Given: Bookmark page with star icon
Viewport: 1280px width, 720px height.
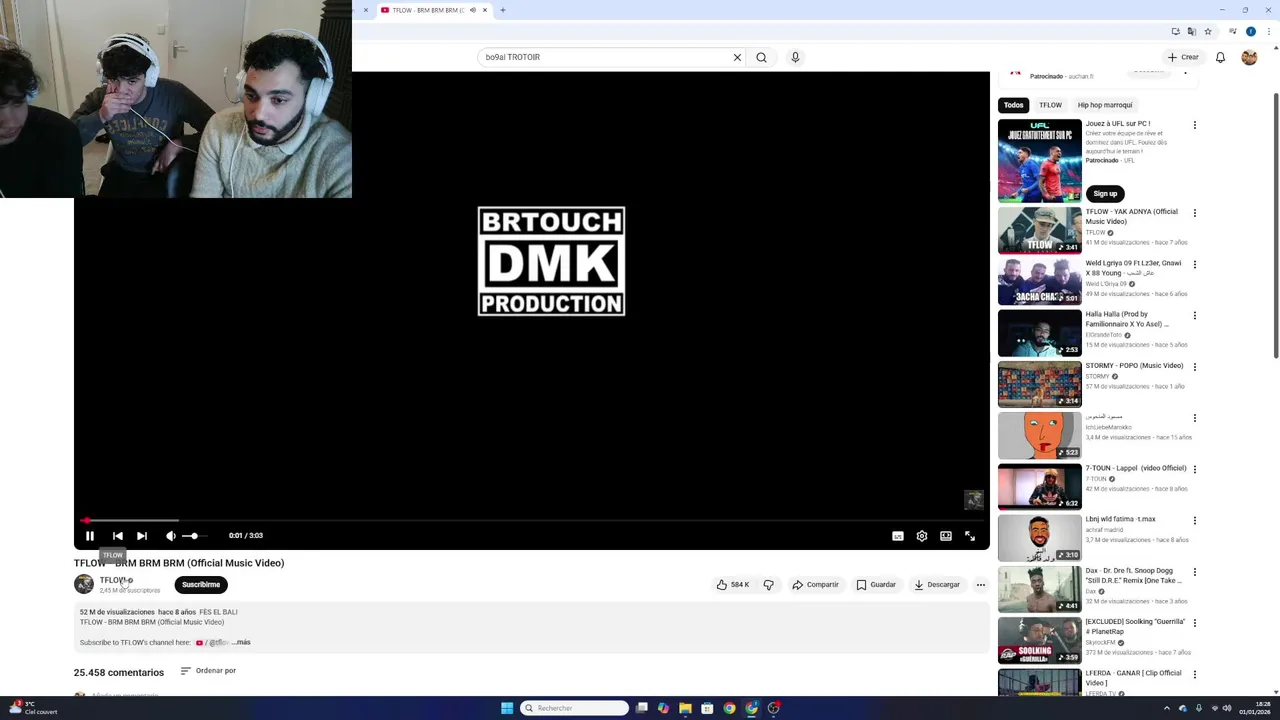Looking at the screenshot, I should point(1208,31).
